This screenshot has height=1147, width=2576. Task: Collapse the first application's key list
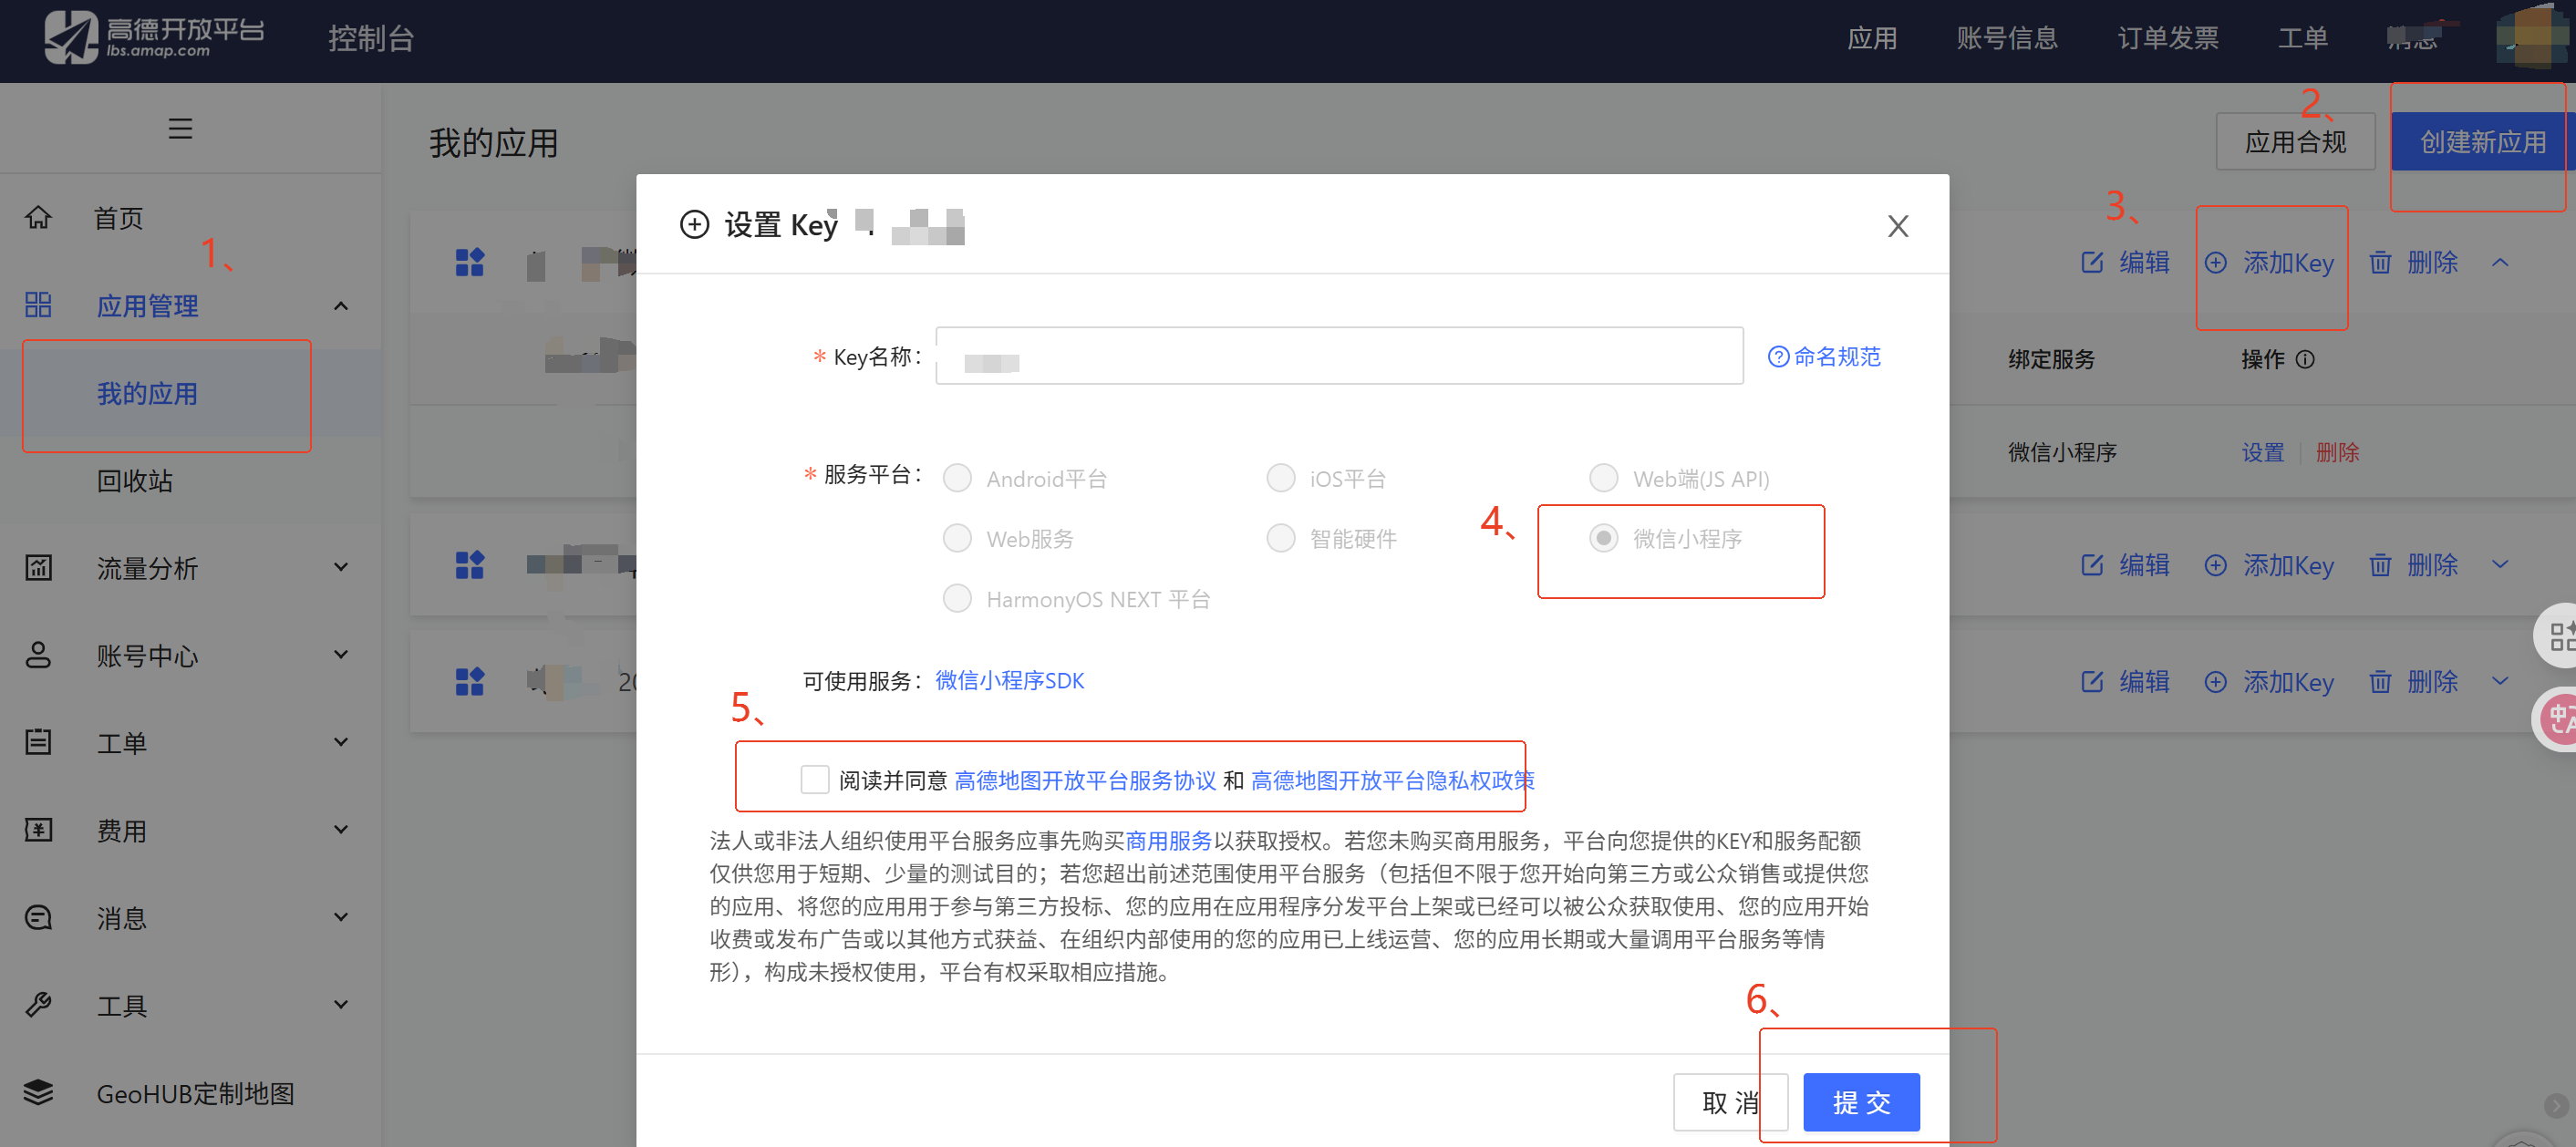tap(2500, 262)
